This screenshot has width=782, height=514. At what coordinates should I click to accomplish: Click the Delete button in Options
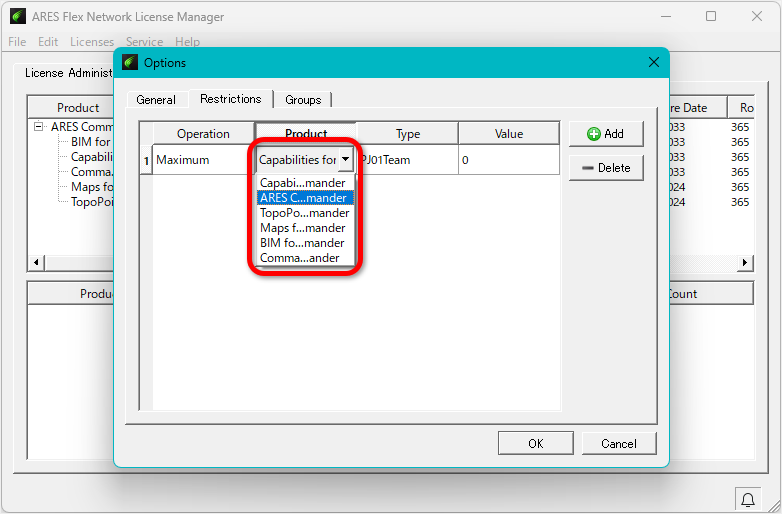[606, 168]
